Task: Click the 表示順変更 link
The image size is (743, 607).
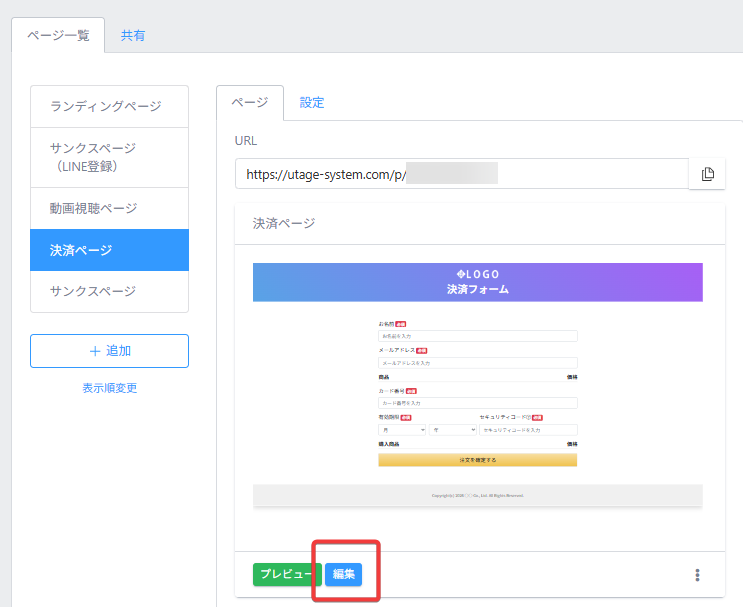Action: 109,388
